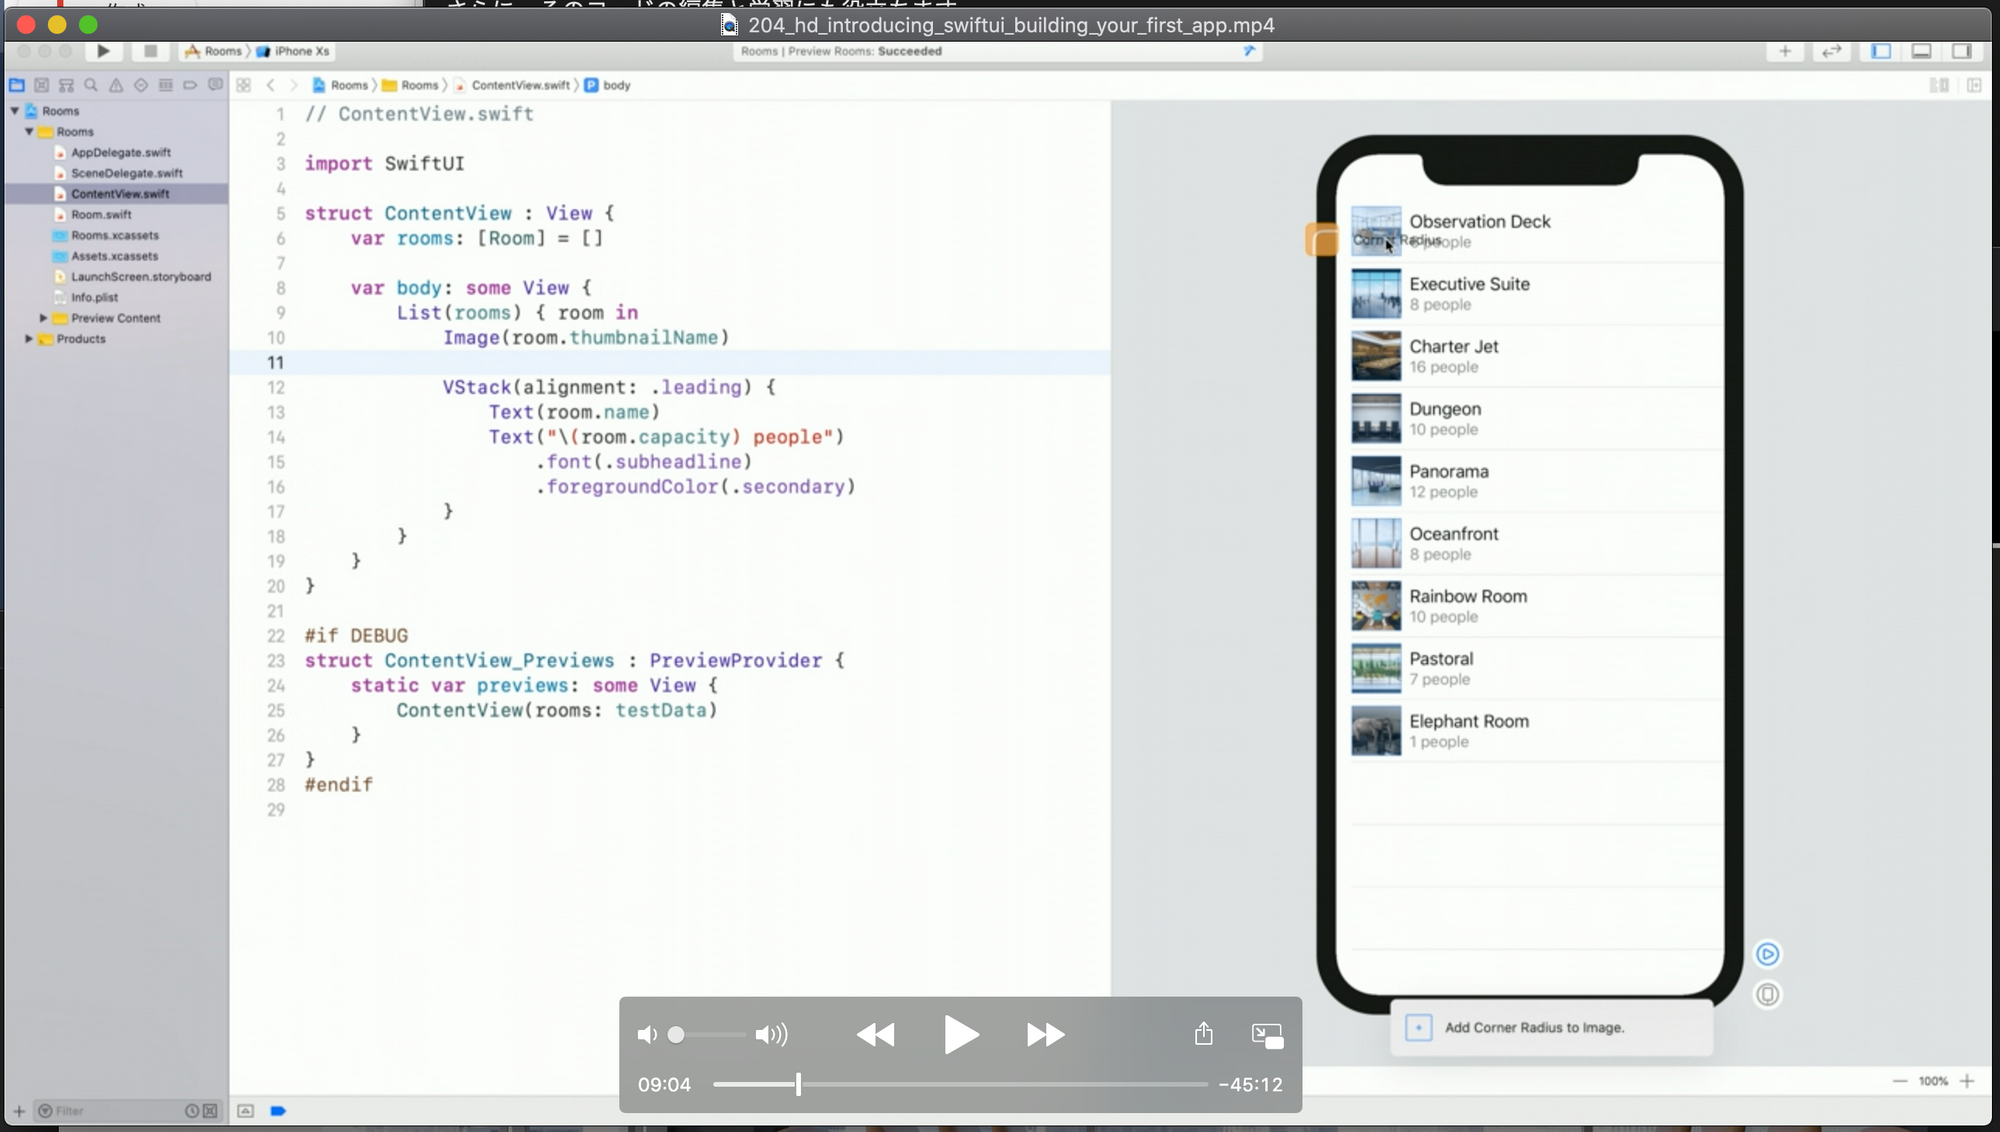The image size is (2000, 1132).
Task: Open the iPhone Xs device destination selector
Action: coord(300,51)
